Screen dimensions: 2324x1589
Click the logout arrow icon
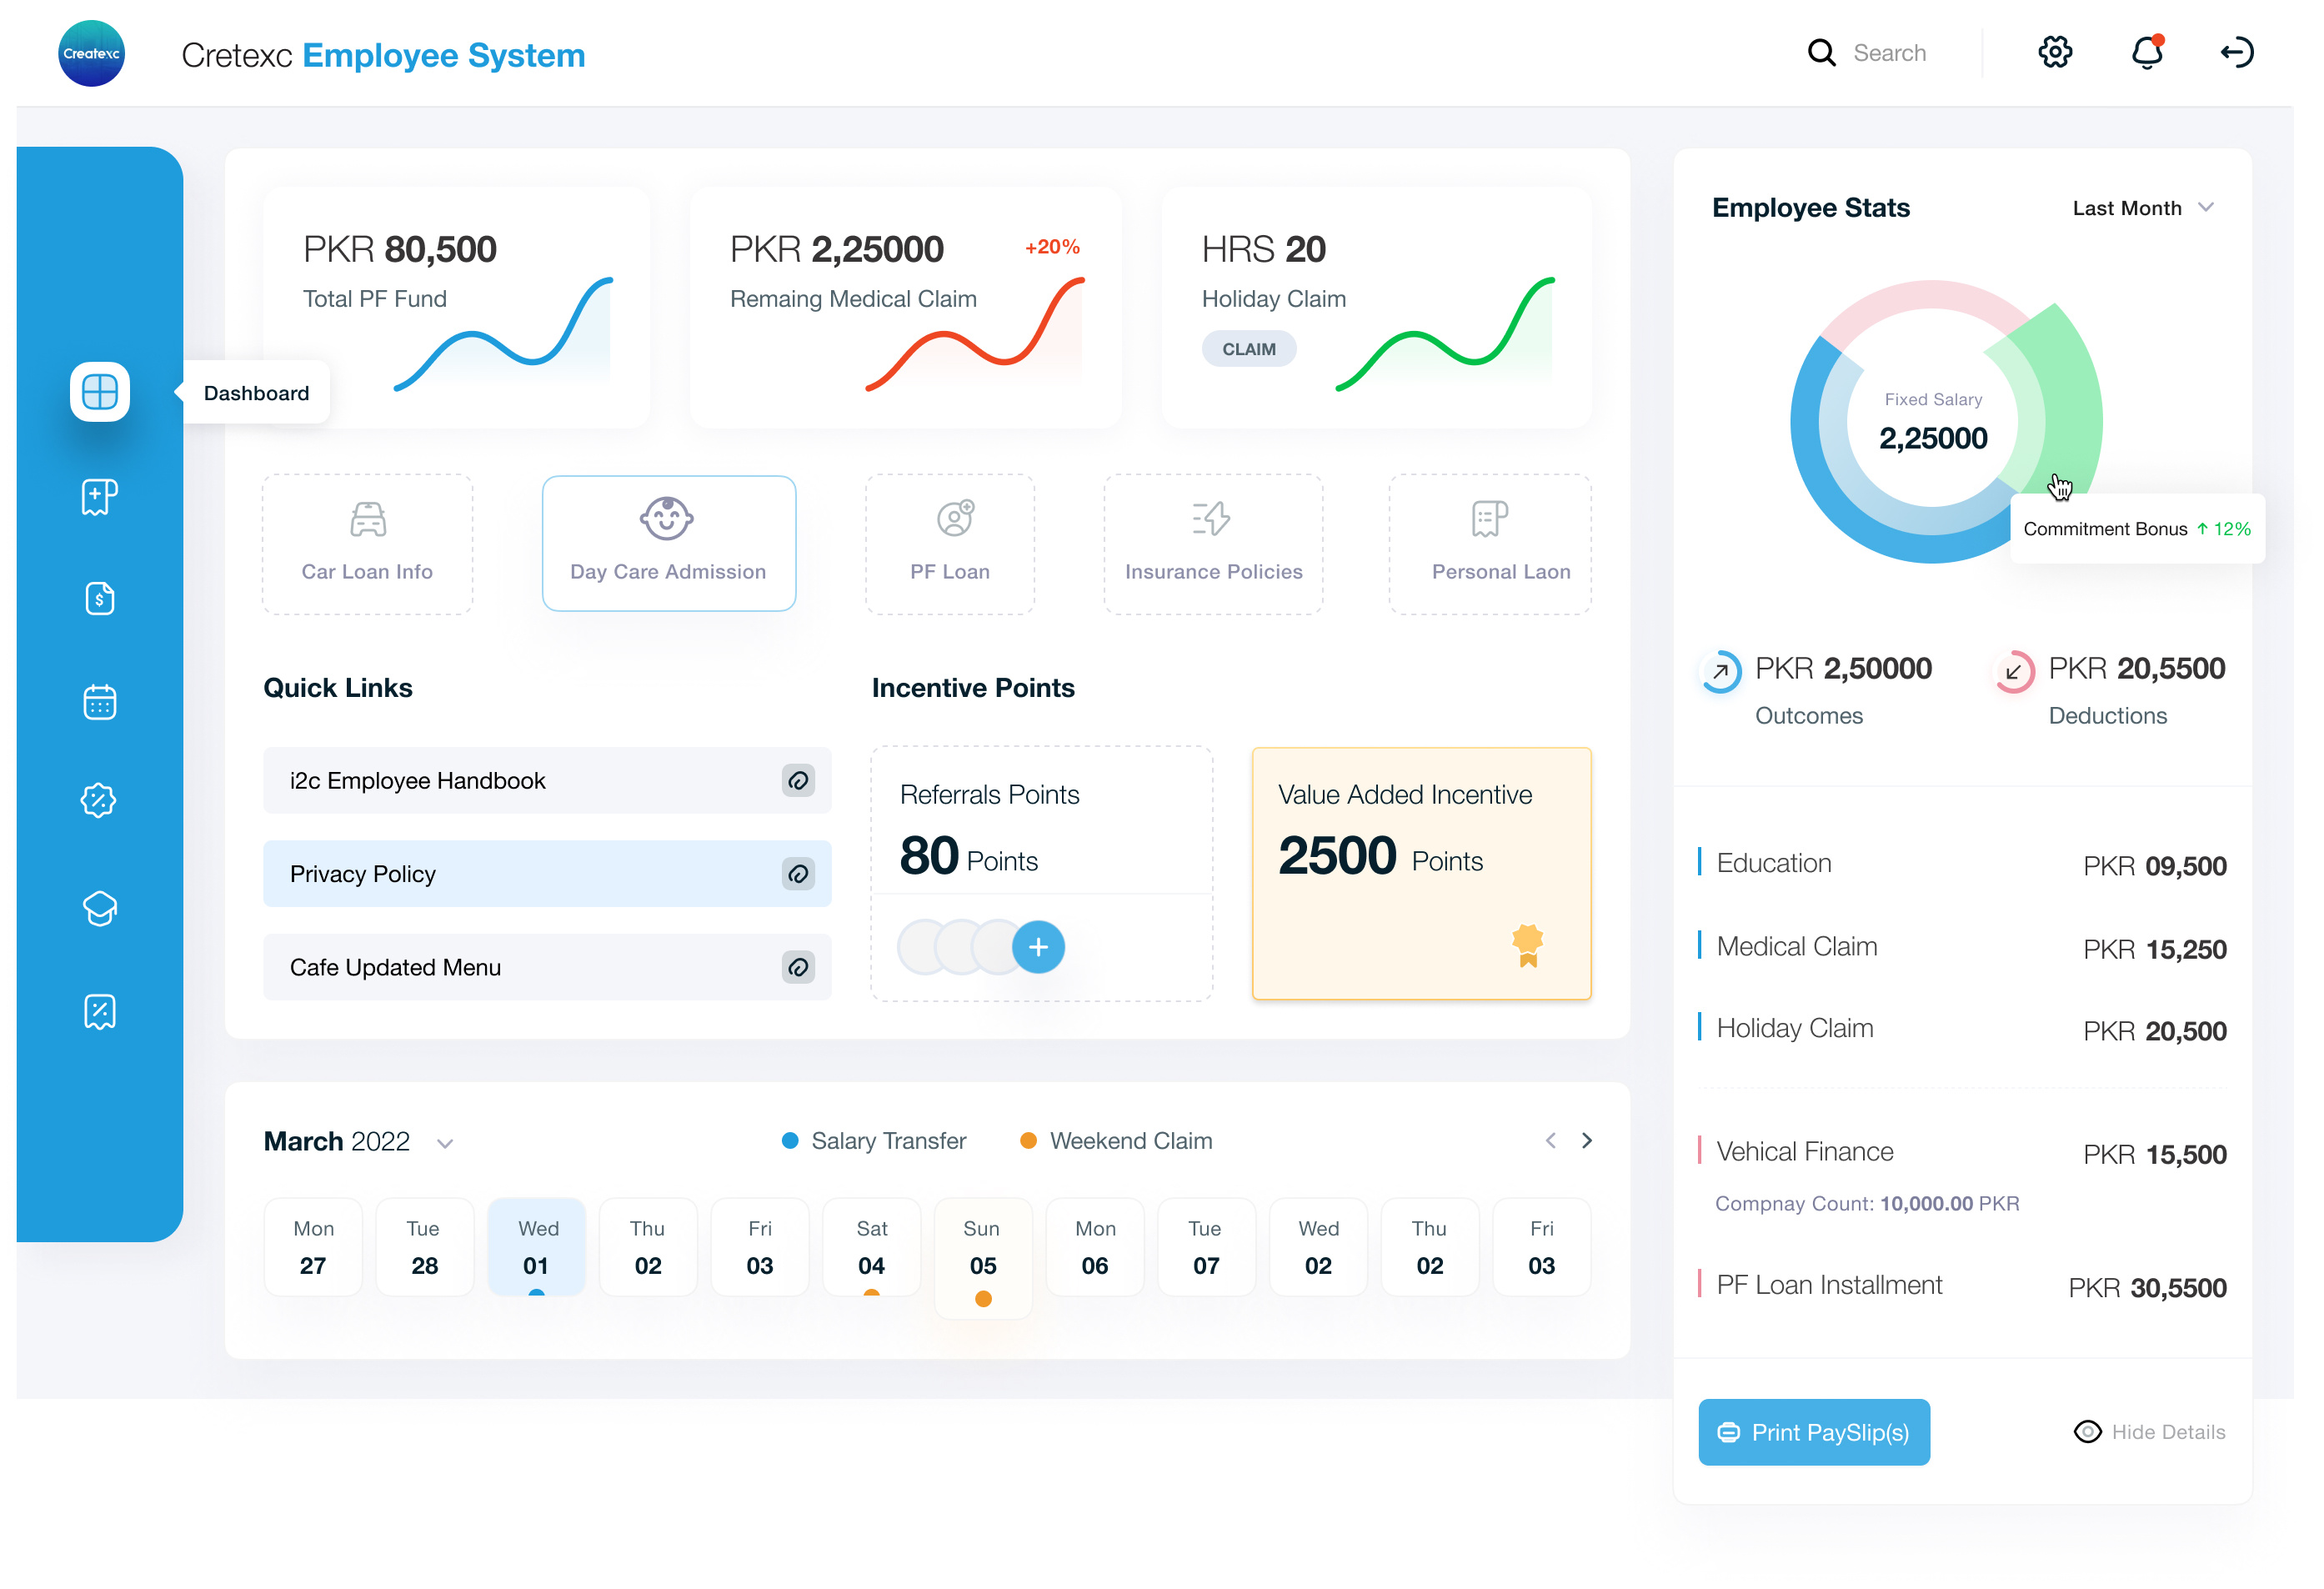coord(2236,52)
